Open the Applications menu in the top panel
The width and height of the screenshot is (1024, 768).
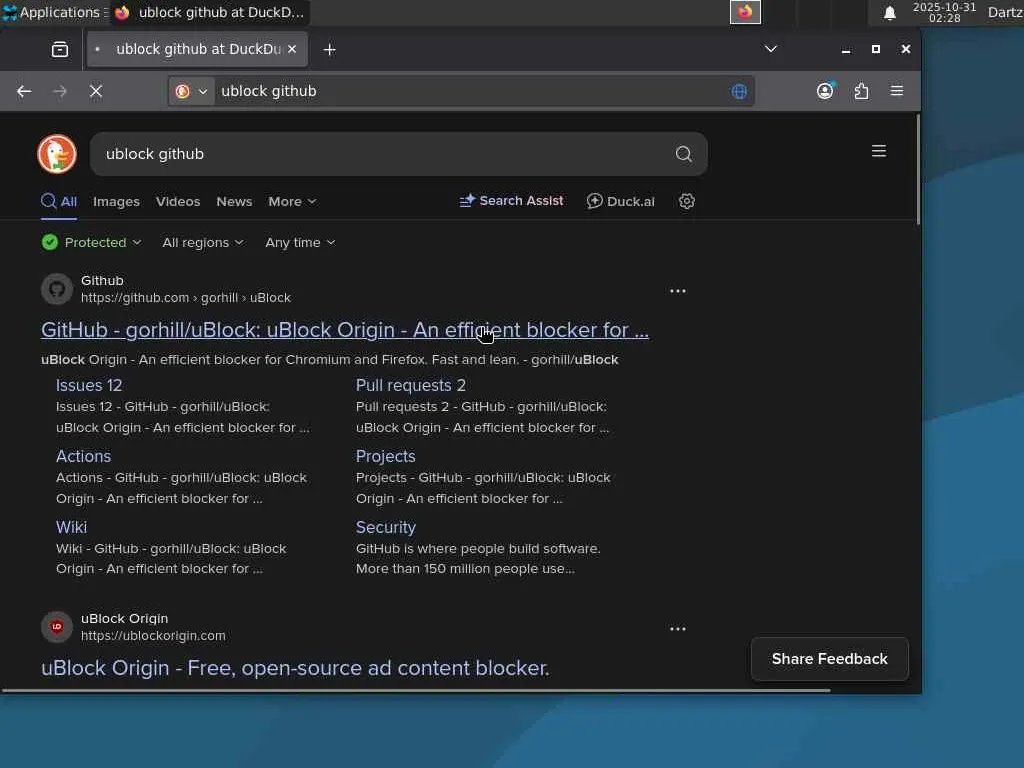point(54,12)
